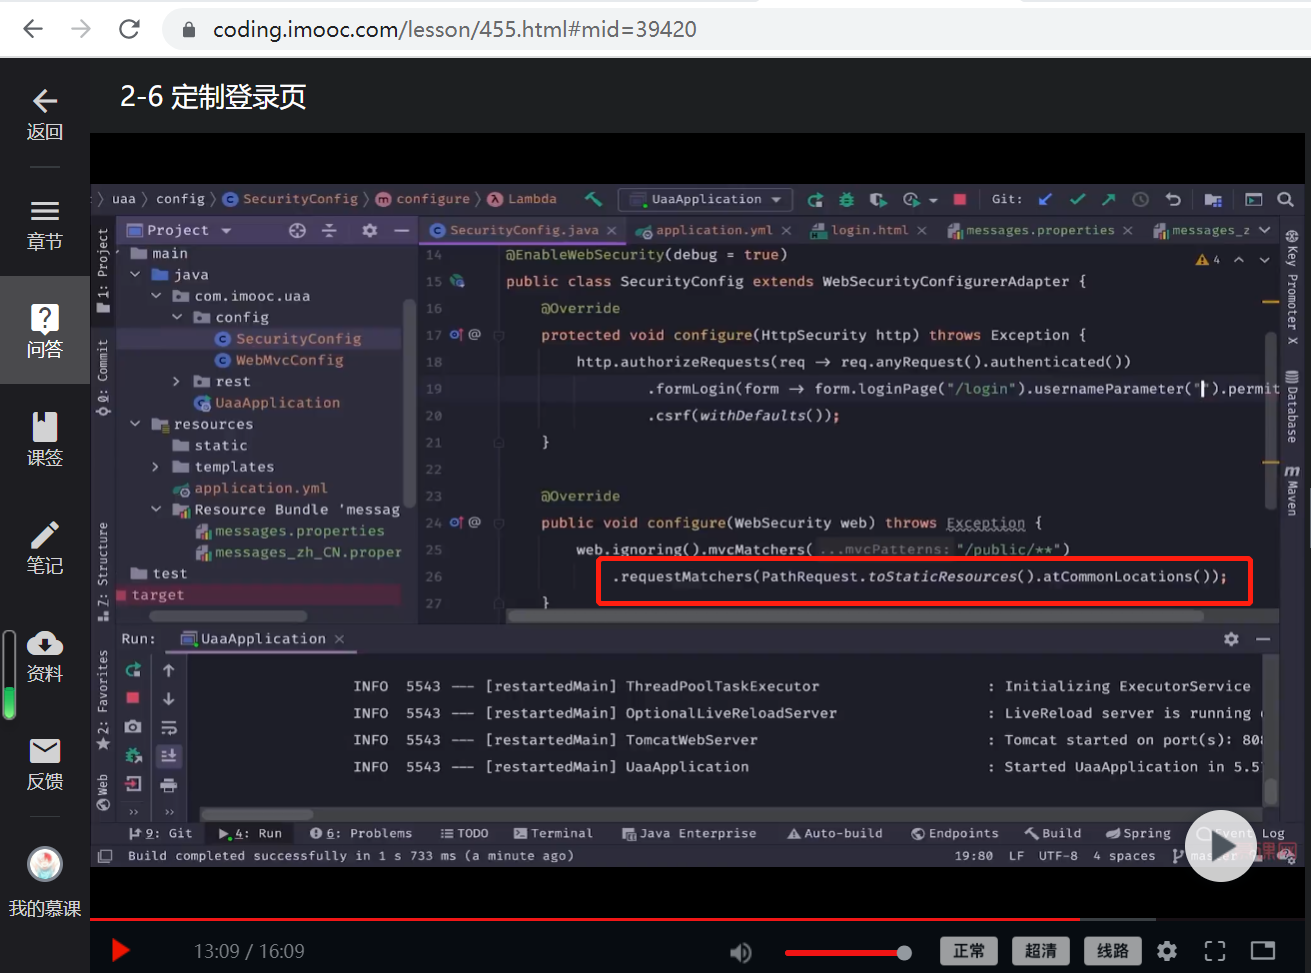Click the Git history clock icon
1311x973 pixels.
1140,199
